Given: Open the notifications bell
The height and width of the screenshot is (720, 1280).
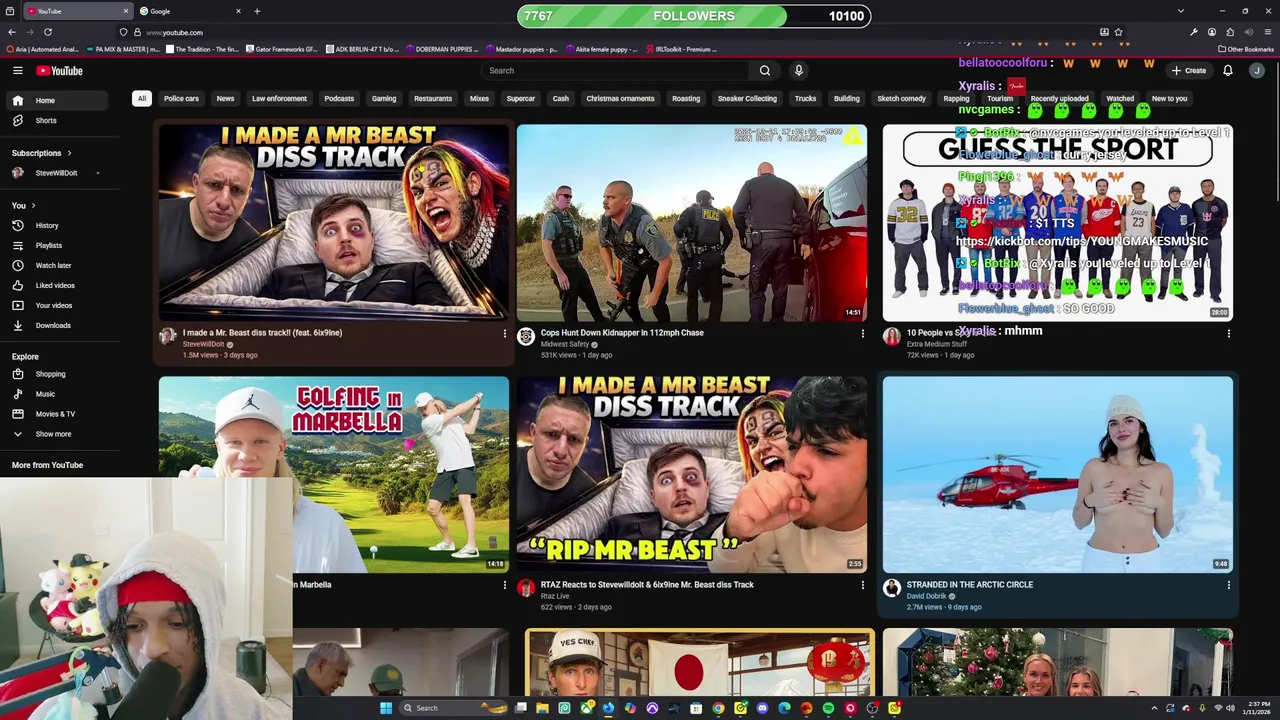Looking at the screenshot, I should tap(1228, 71).
